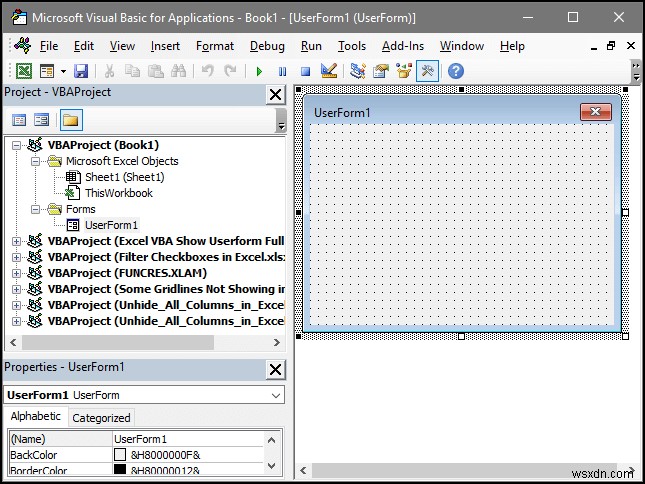Viewport: 645px width, 484px height.
Task: Collapse the Forms folder
Action: [x=35, y=209]
